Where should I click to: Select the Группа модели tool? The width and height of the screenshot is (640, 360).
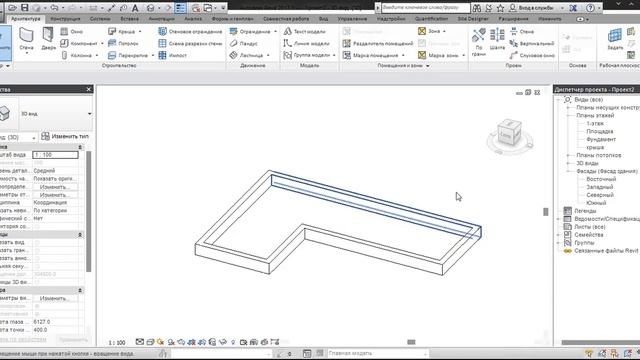307,55
